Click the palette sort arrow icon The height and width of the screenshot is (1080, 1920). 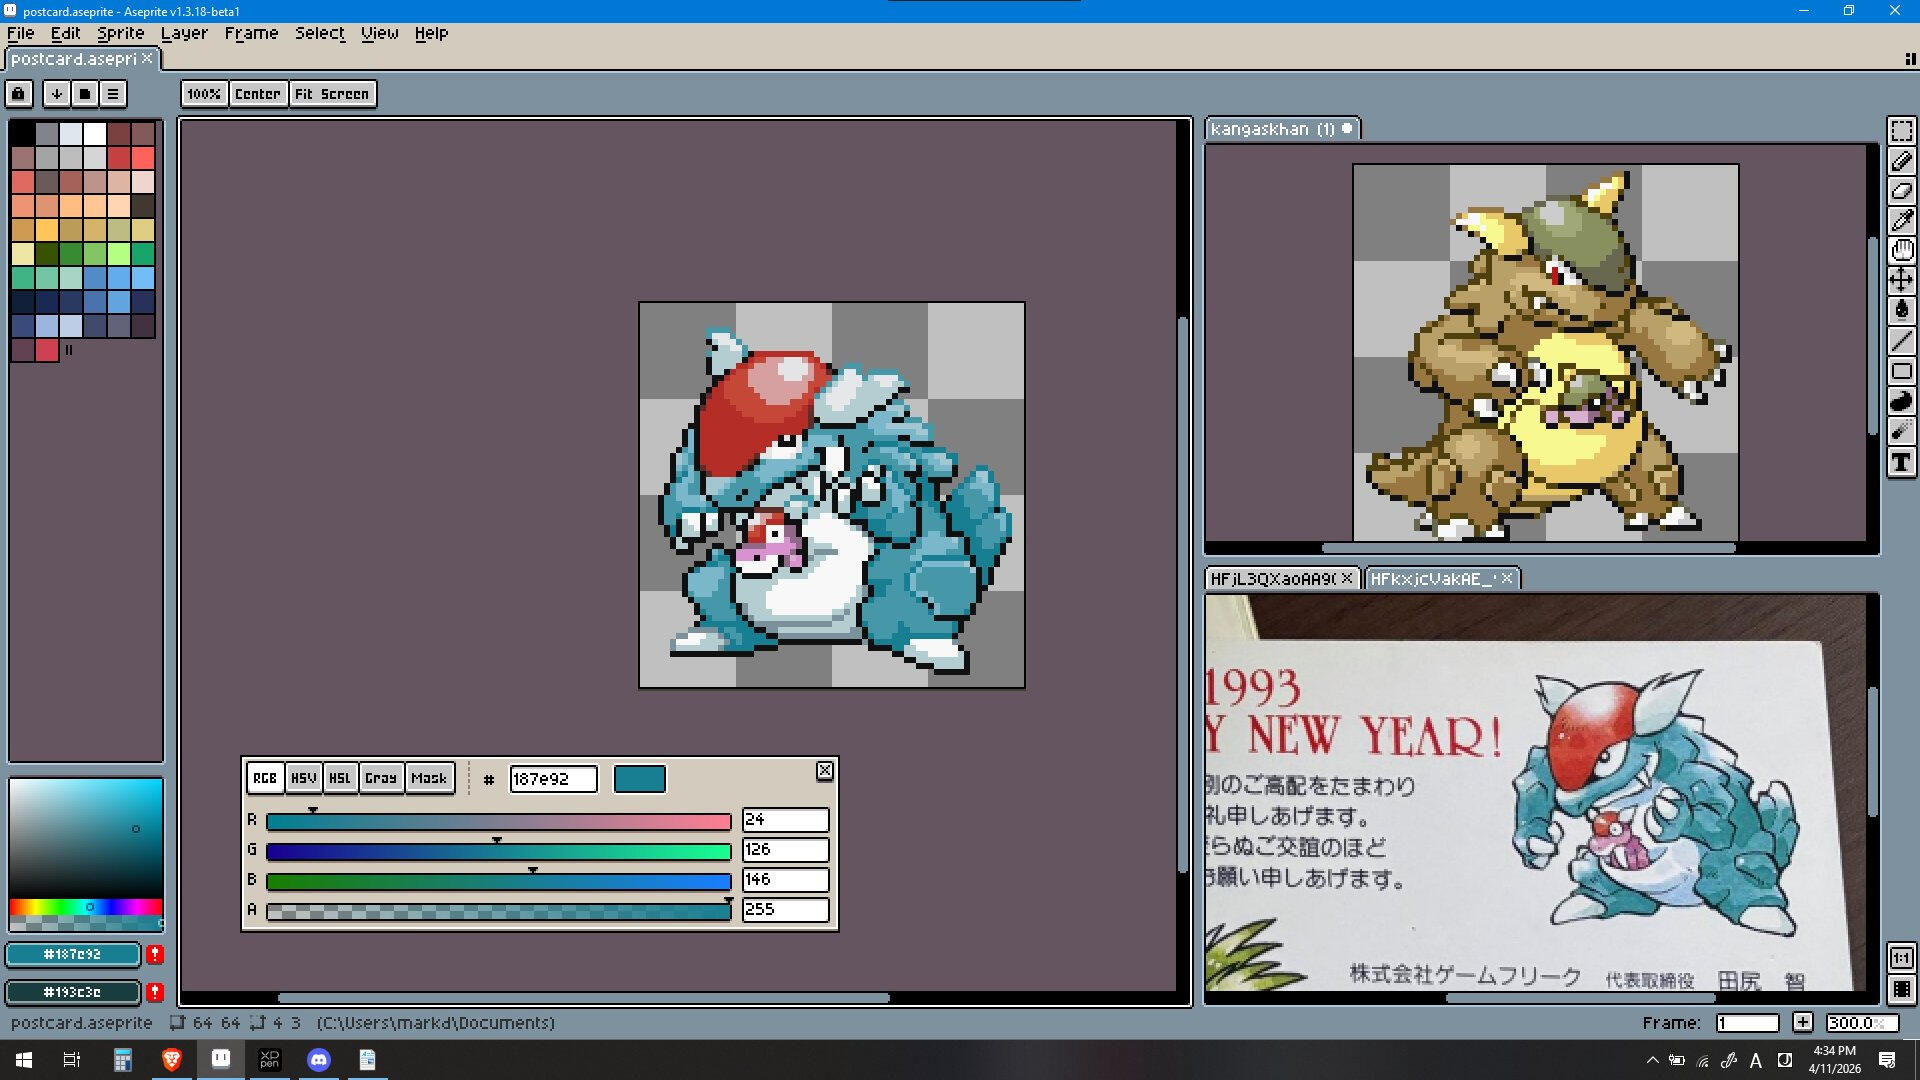tap(56, 94)
